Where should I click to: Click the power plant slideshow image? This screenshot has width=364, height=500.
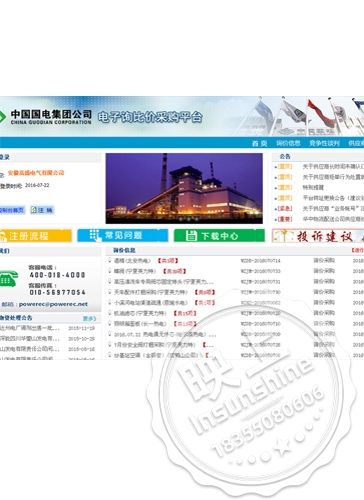click(184, 188)
